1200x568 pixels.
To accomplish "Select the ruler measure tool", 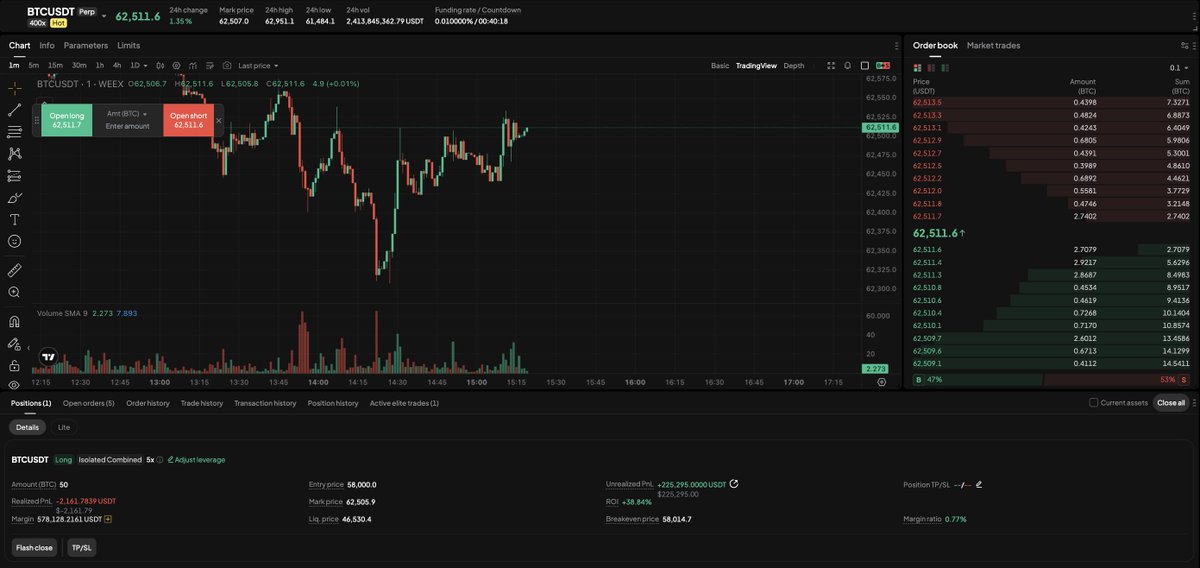I will coord(14,270).
